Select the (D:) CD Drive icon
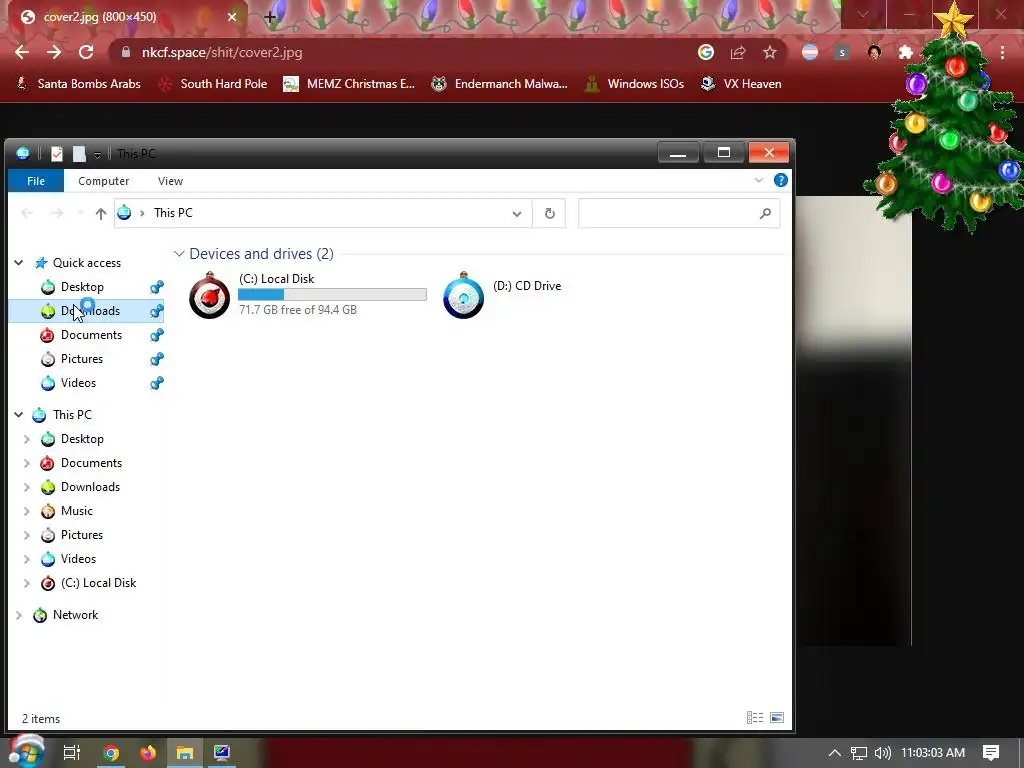This screenshot has width=1024, height=768. [x=464, y=296]
